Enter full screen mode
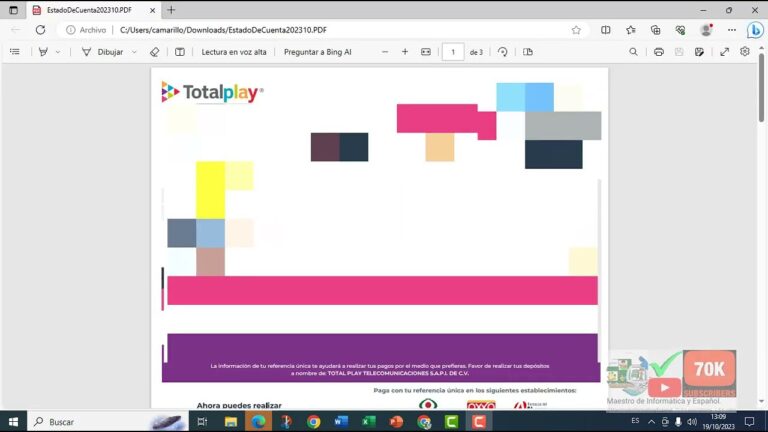 pyautogui.click(x=724, y=52)
